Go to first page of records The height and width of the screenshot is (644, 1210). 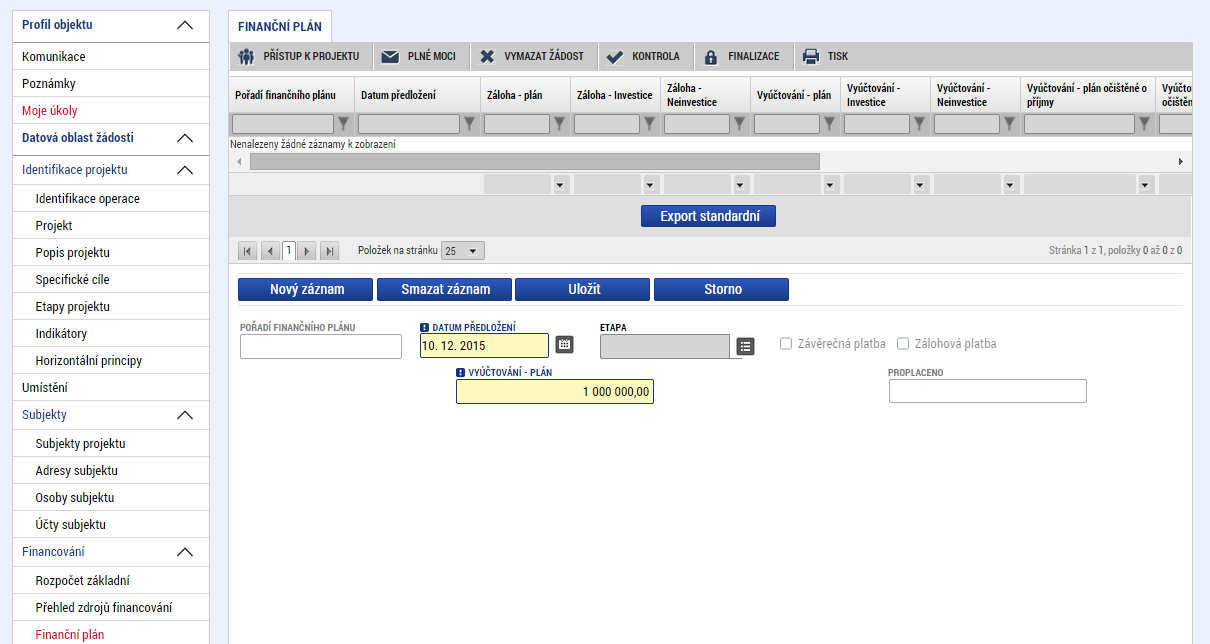coord(248,251)
